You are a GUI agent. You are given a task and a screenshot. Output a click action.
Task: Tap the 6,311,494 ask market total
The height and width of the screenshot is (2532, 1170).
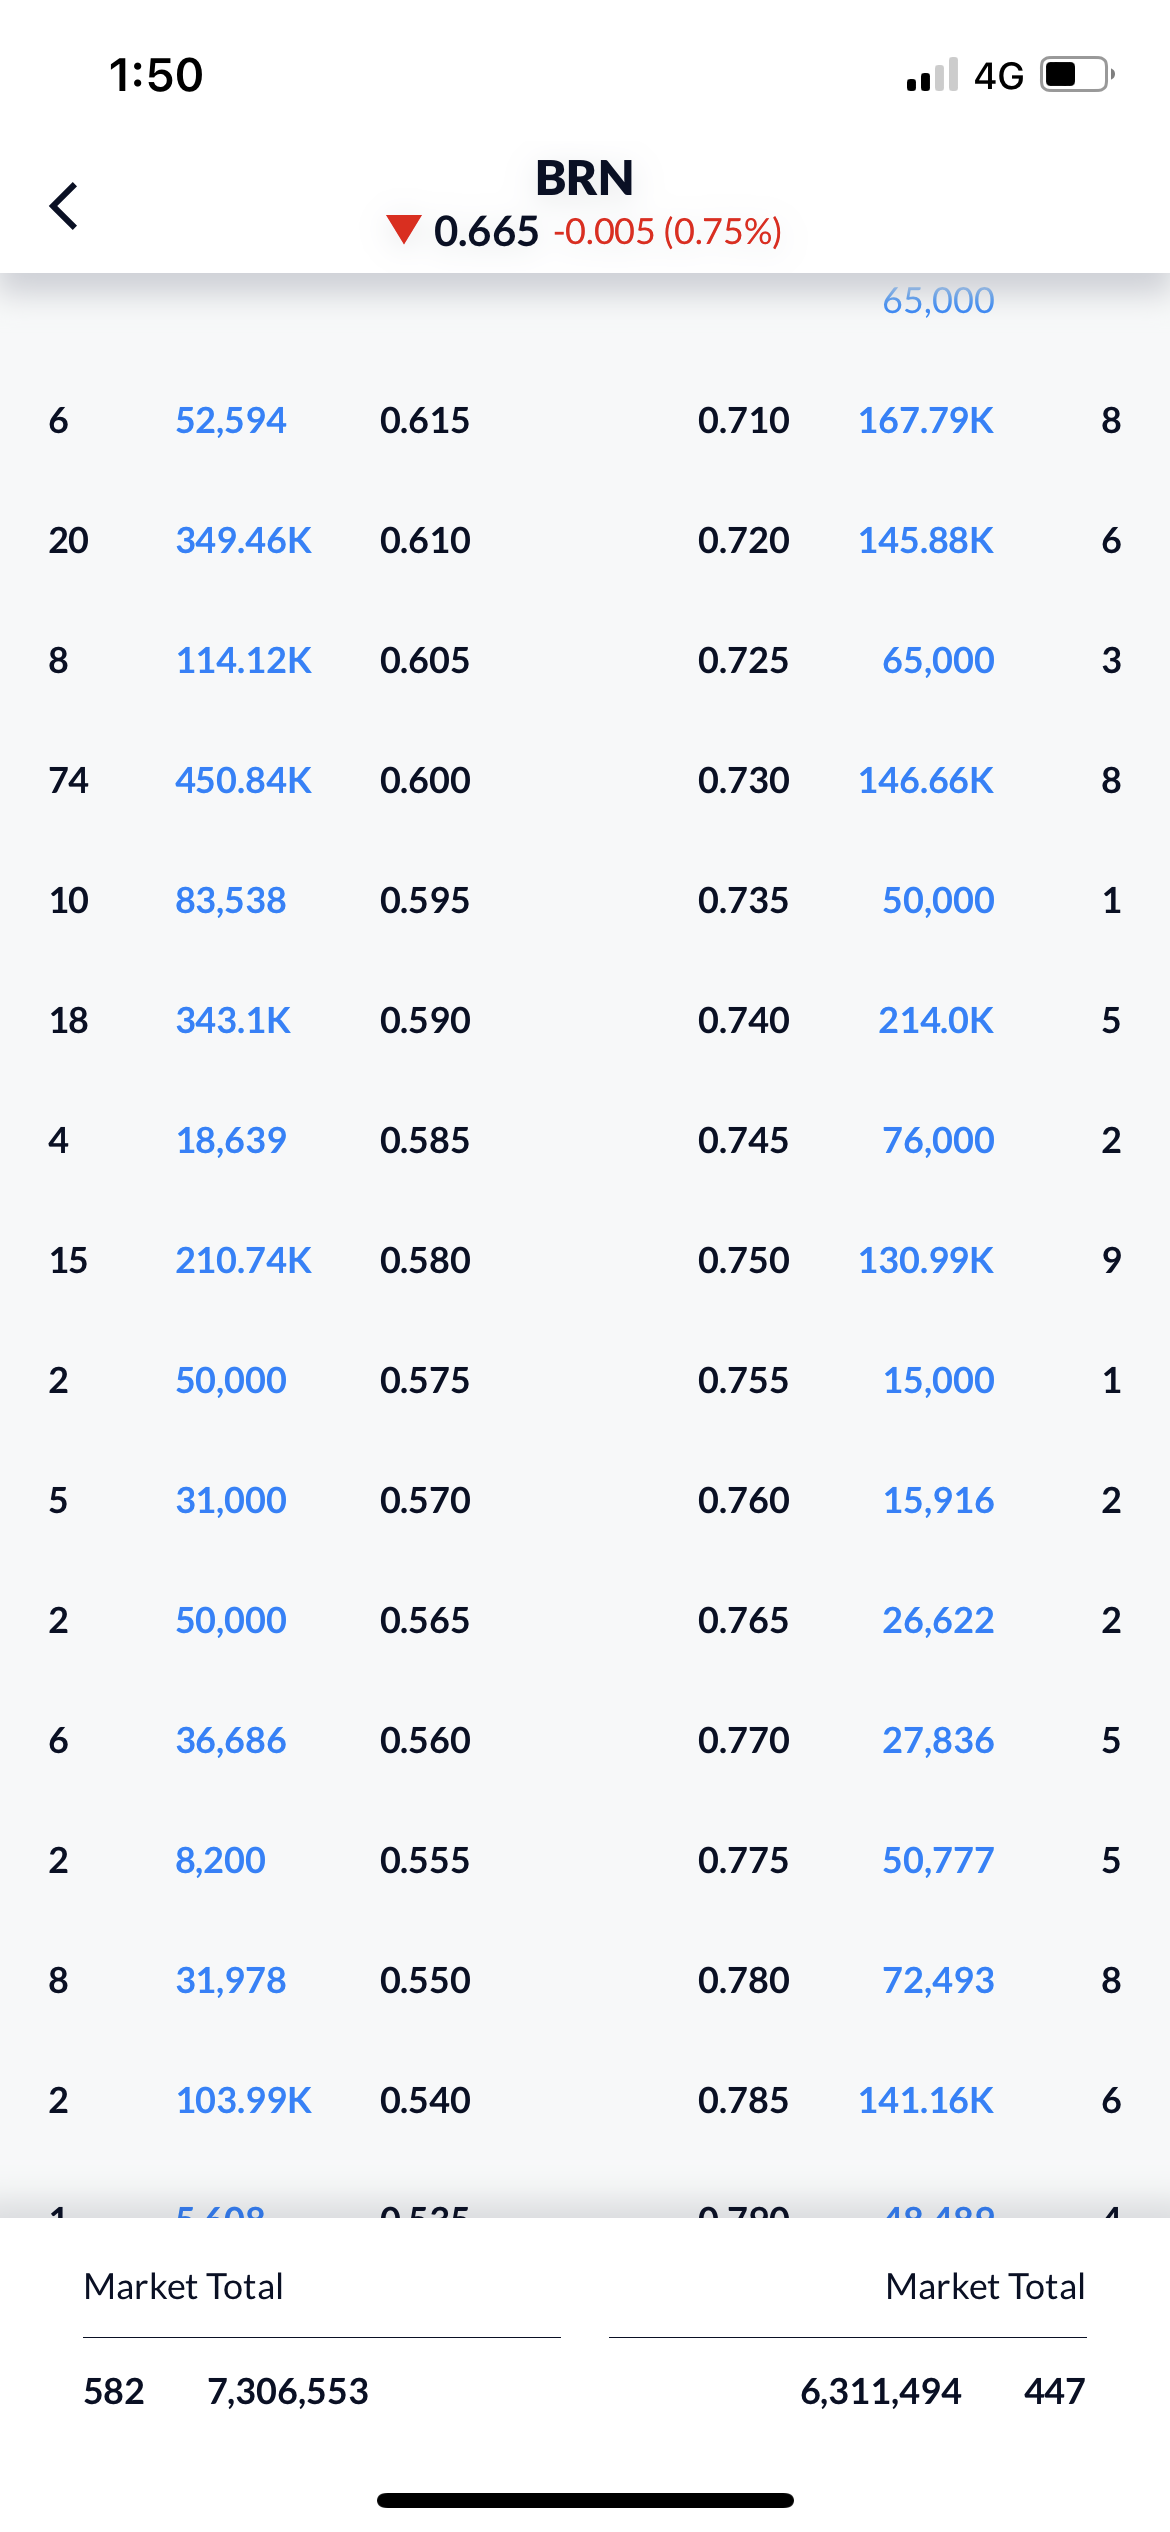pyautogui.click(x=881, y=2391)
